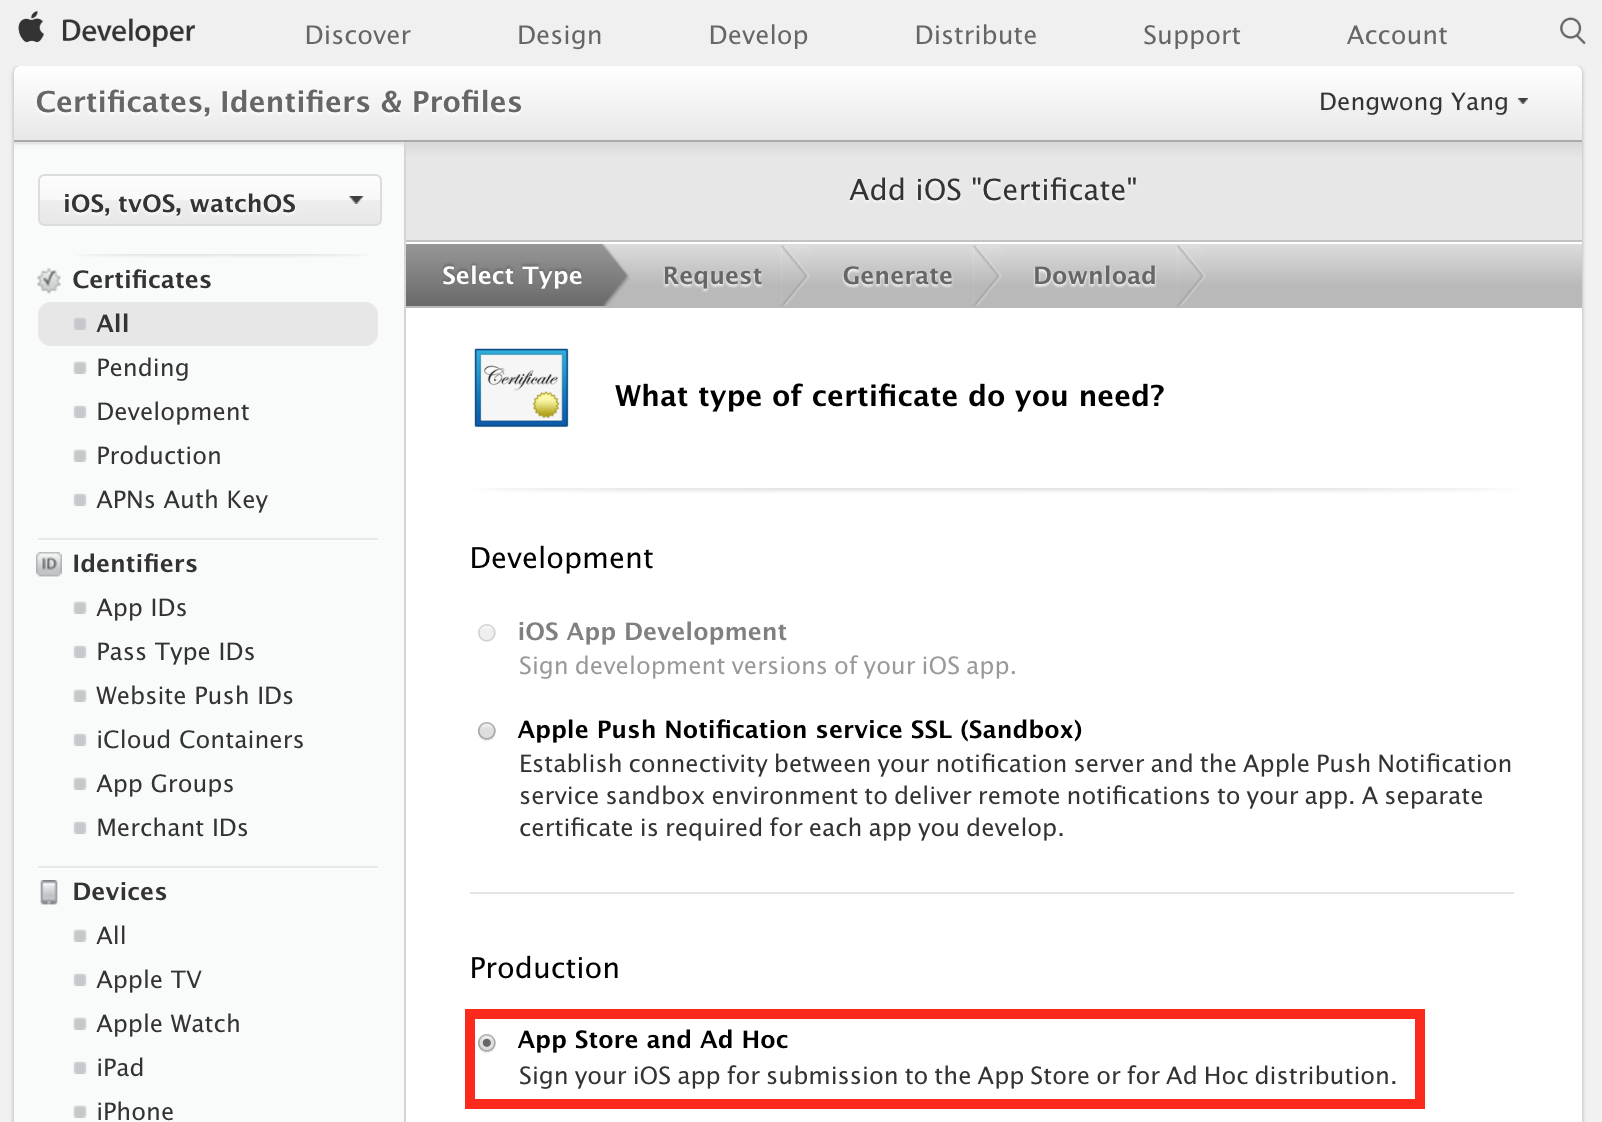
Task: Show Apple TV devices
Action: point(149,980)
